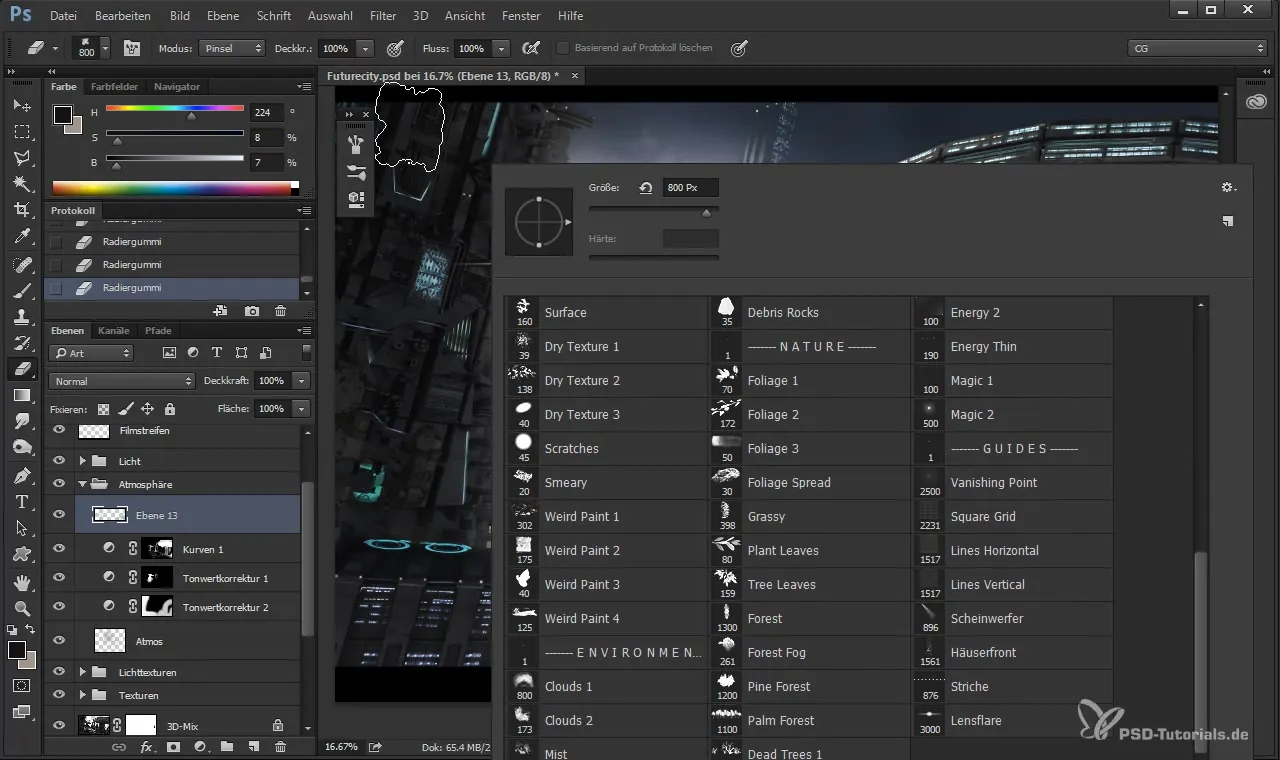Delete current history state trash icon
Screen dimensions: 1280x760
(280, 311)
